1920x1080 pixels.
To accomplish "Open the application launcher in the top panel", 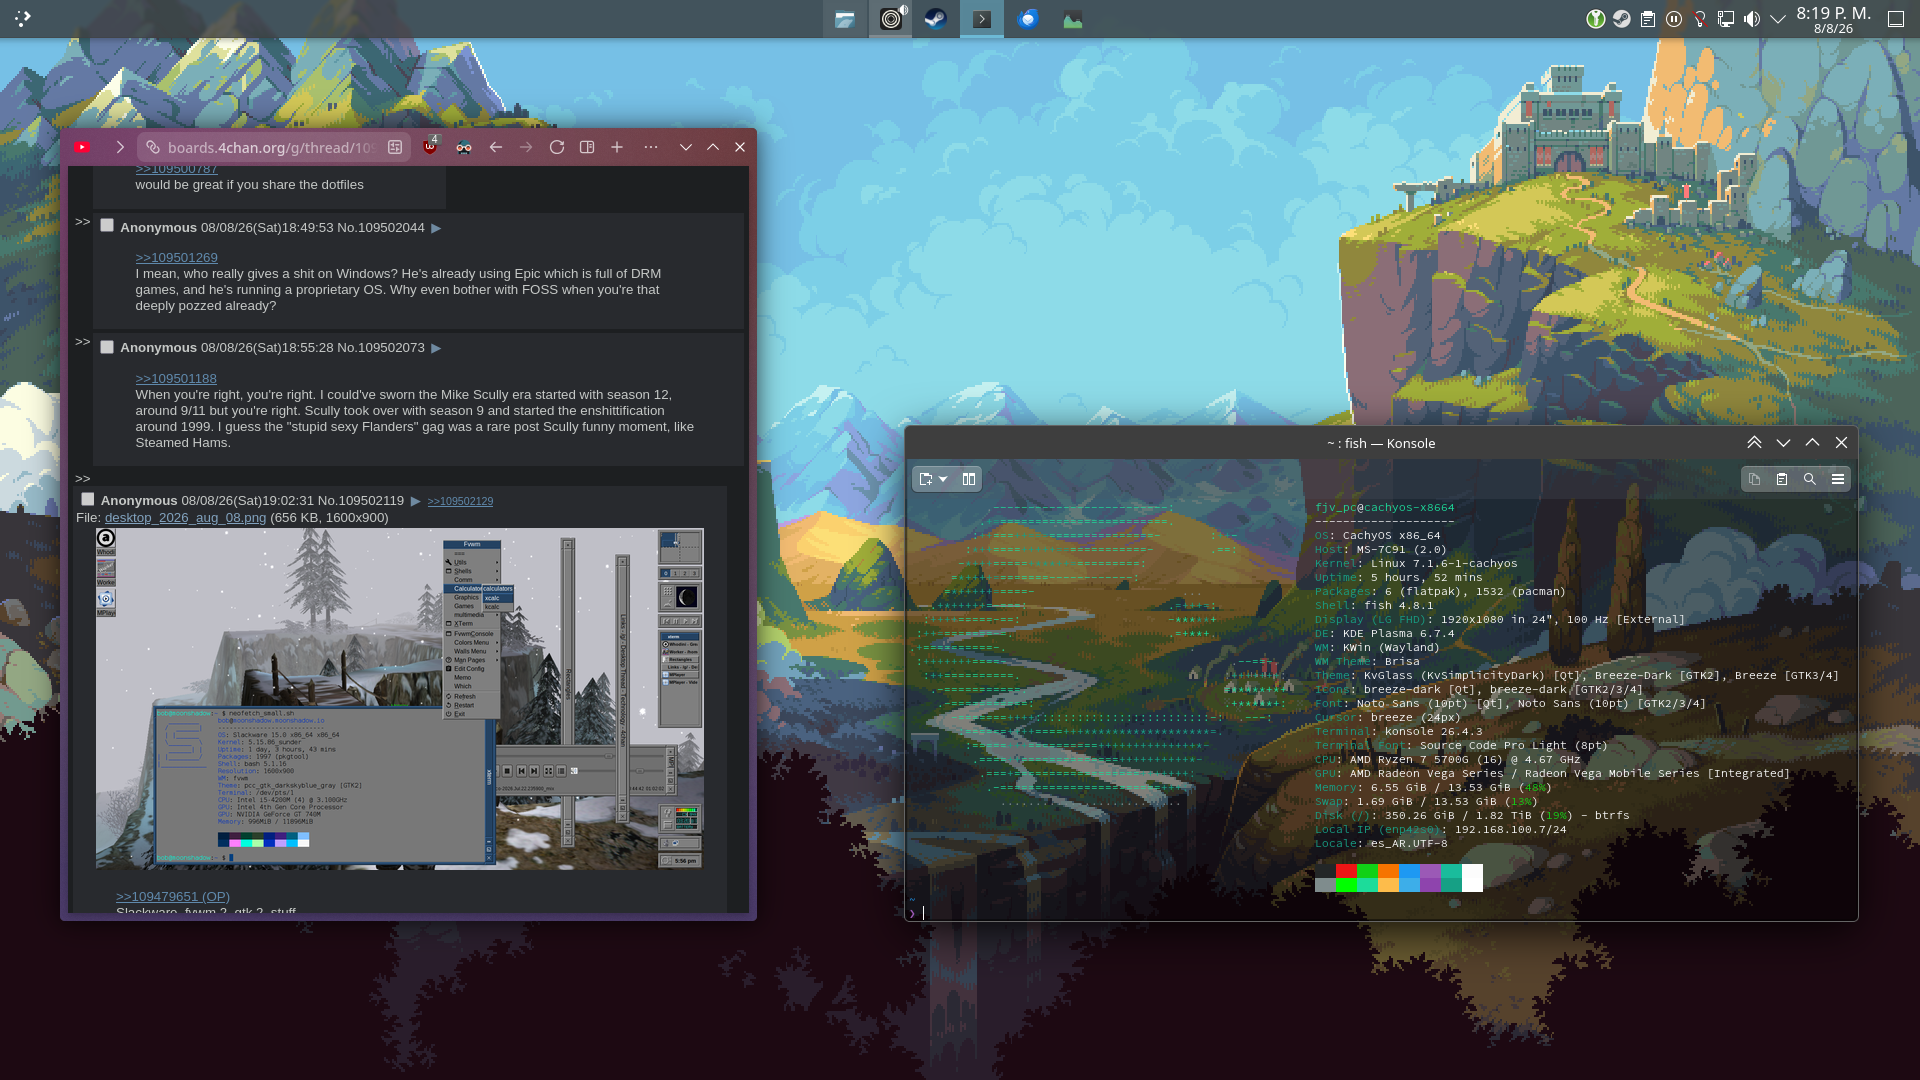I will point(23,18).
